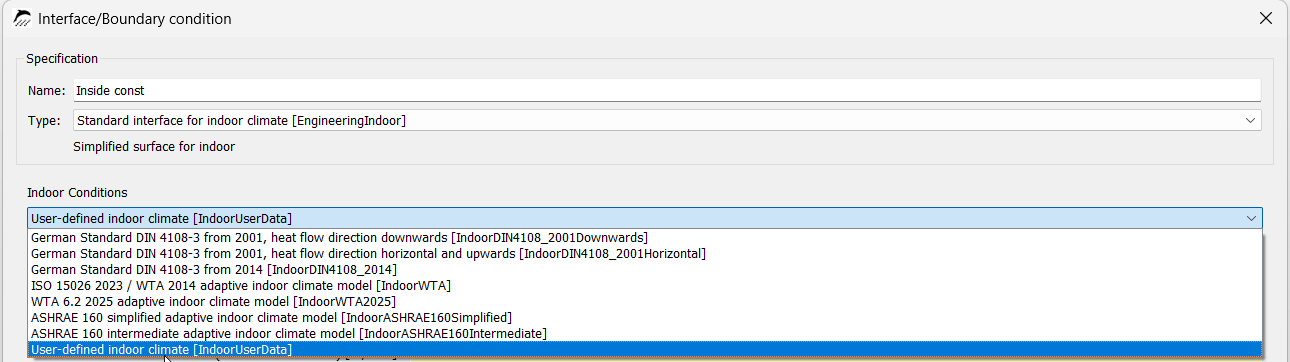Image resolution: width=1290 pixels, height=362 pixels.
Task: Collapse the Indoor Conditions combo box
Action: pos(645,218)
